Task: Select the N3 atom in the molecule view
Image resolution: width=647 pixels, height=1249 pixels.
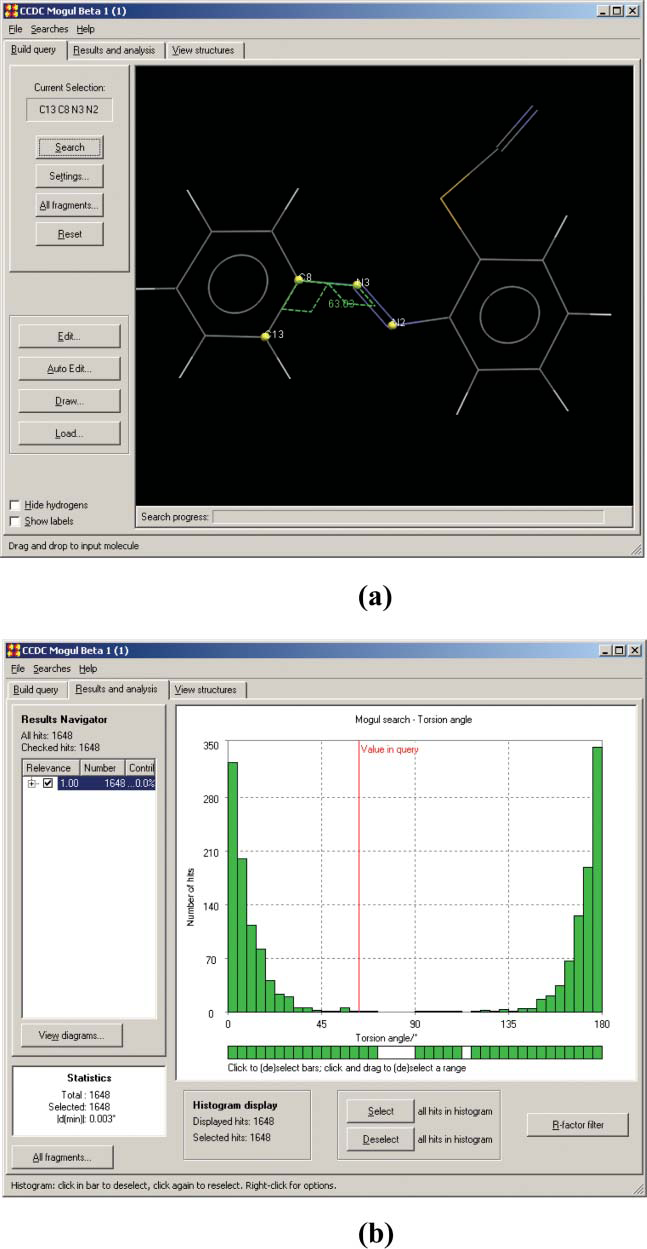Action: coord(357,284)
